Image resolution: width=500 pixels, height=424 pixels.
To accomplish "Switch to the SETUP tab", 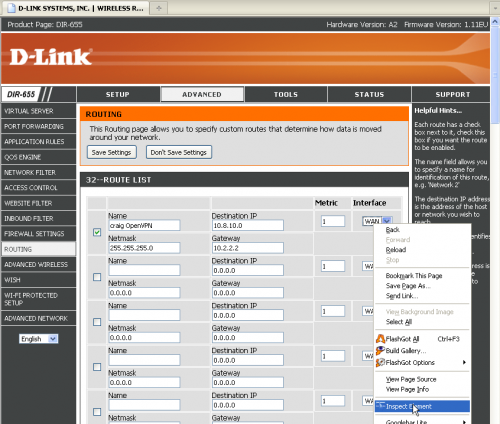I will (x=118, y=94).
